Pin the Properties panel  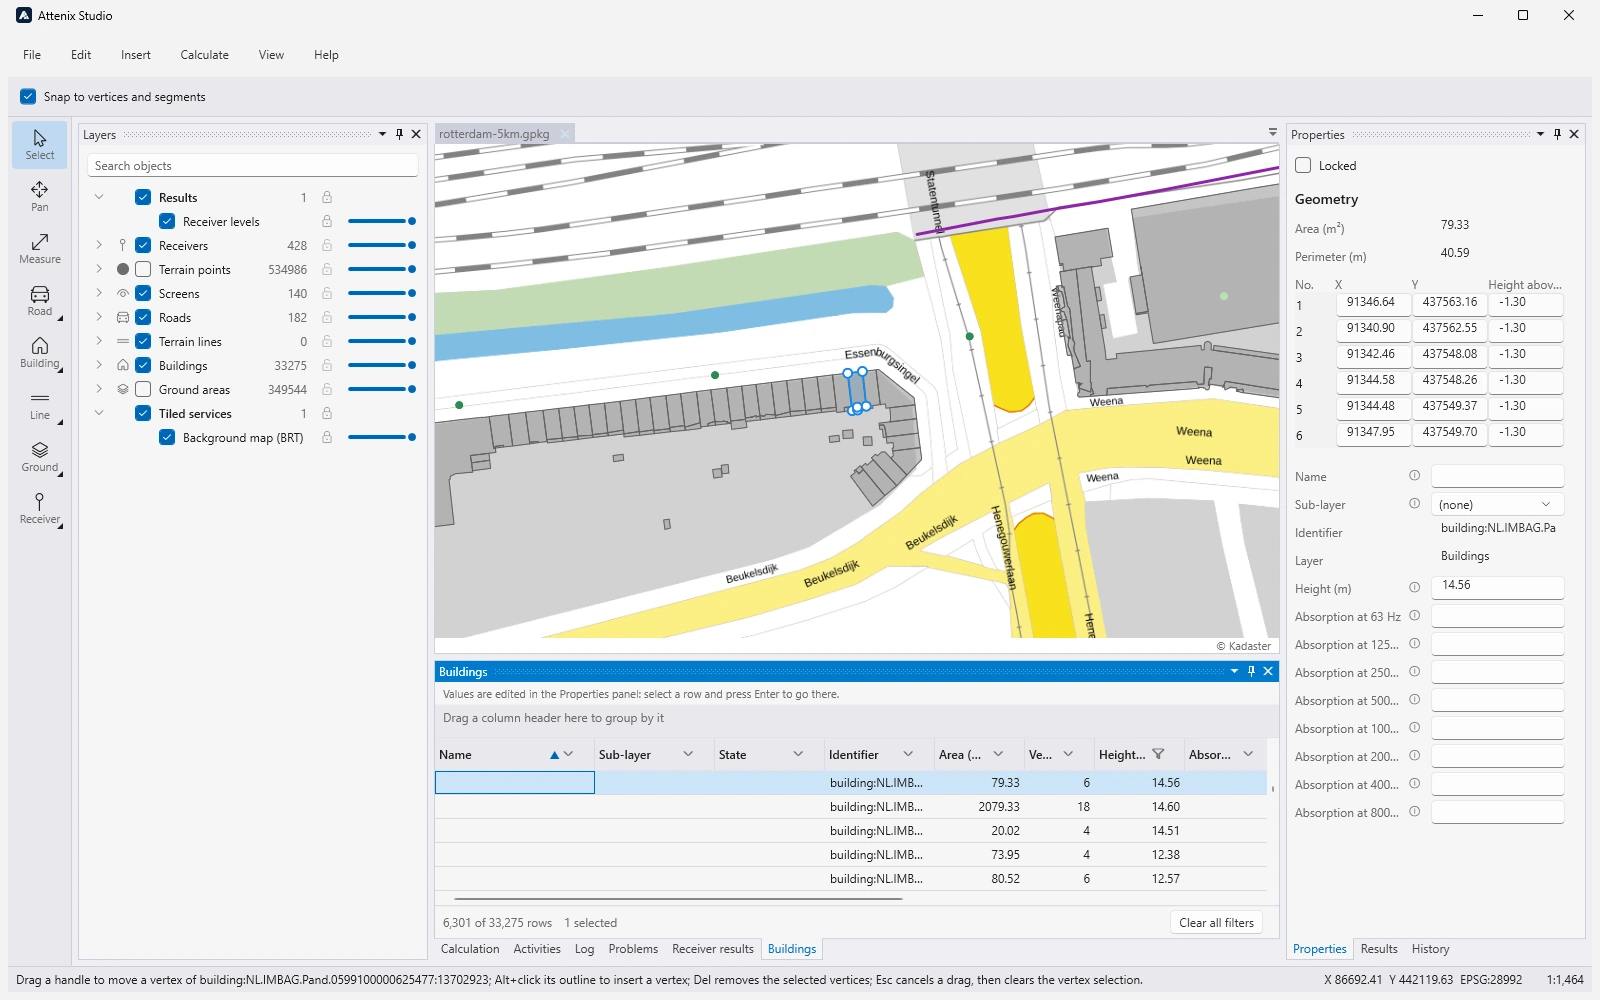(1557, 134)
